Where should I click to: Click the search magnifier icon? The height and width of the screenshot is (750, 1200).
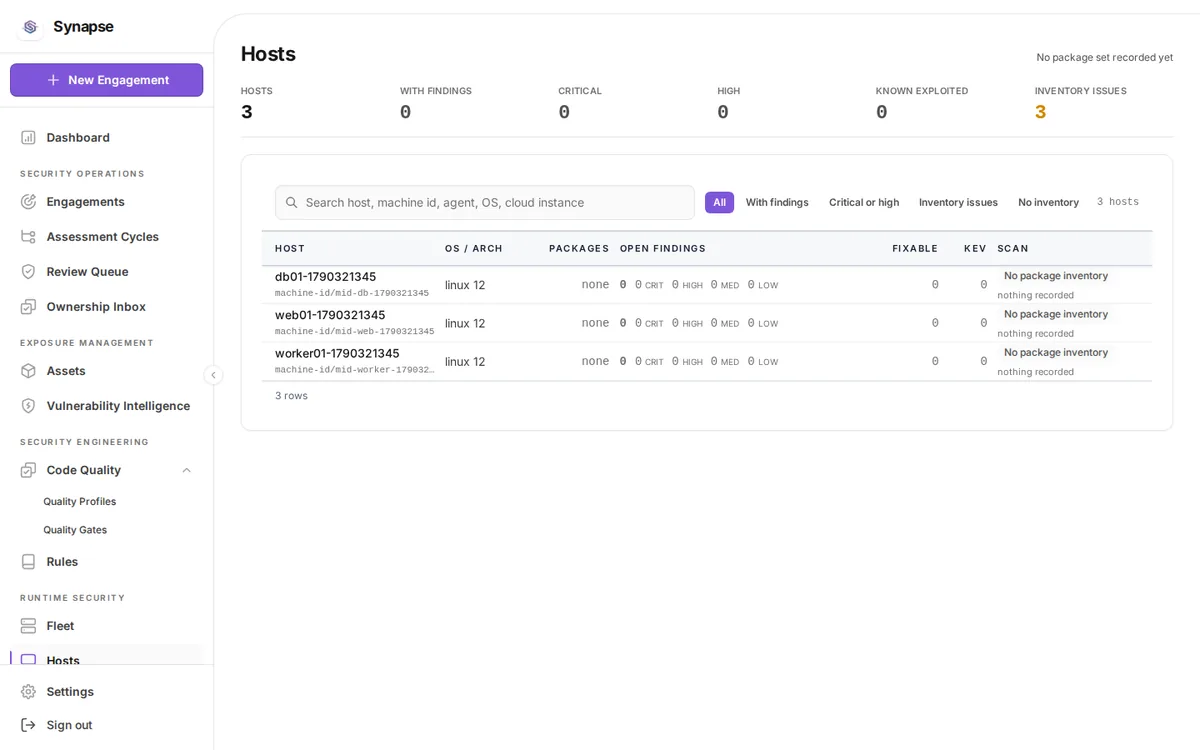pyautogui.click(x=292, y=202)
